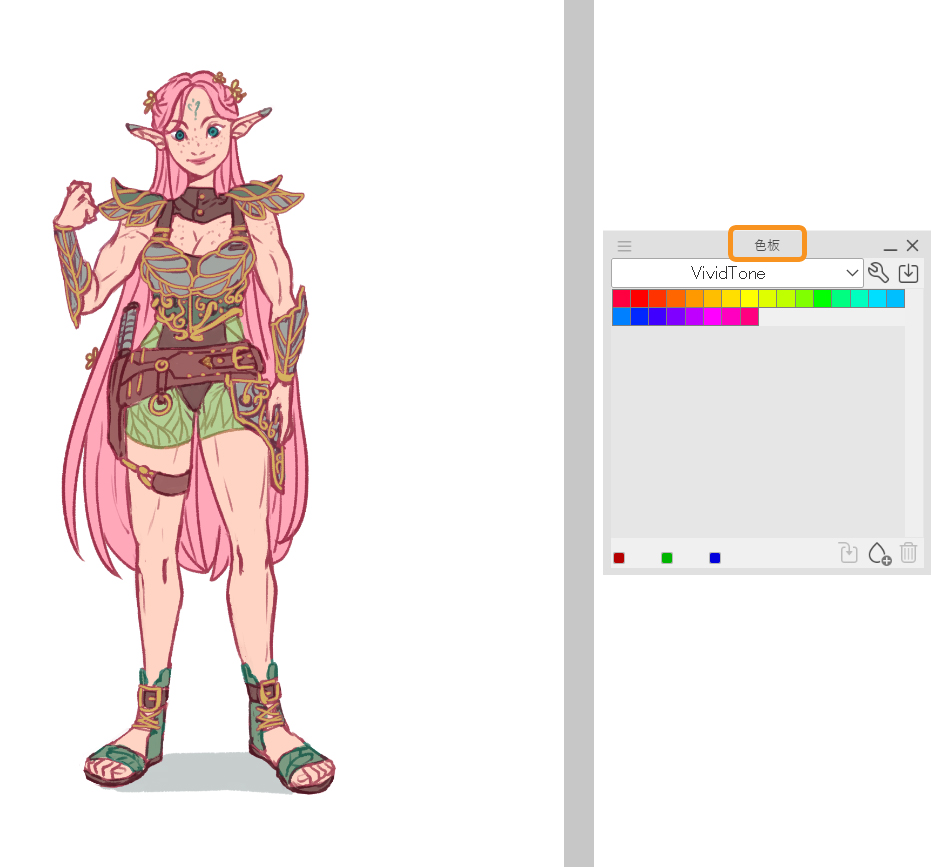The height and width of the screenshot is (867, 933).
Task: Open the color set panel hamburger menu
Action: (624, 246)
